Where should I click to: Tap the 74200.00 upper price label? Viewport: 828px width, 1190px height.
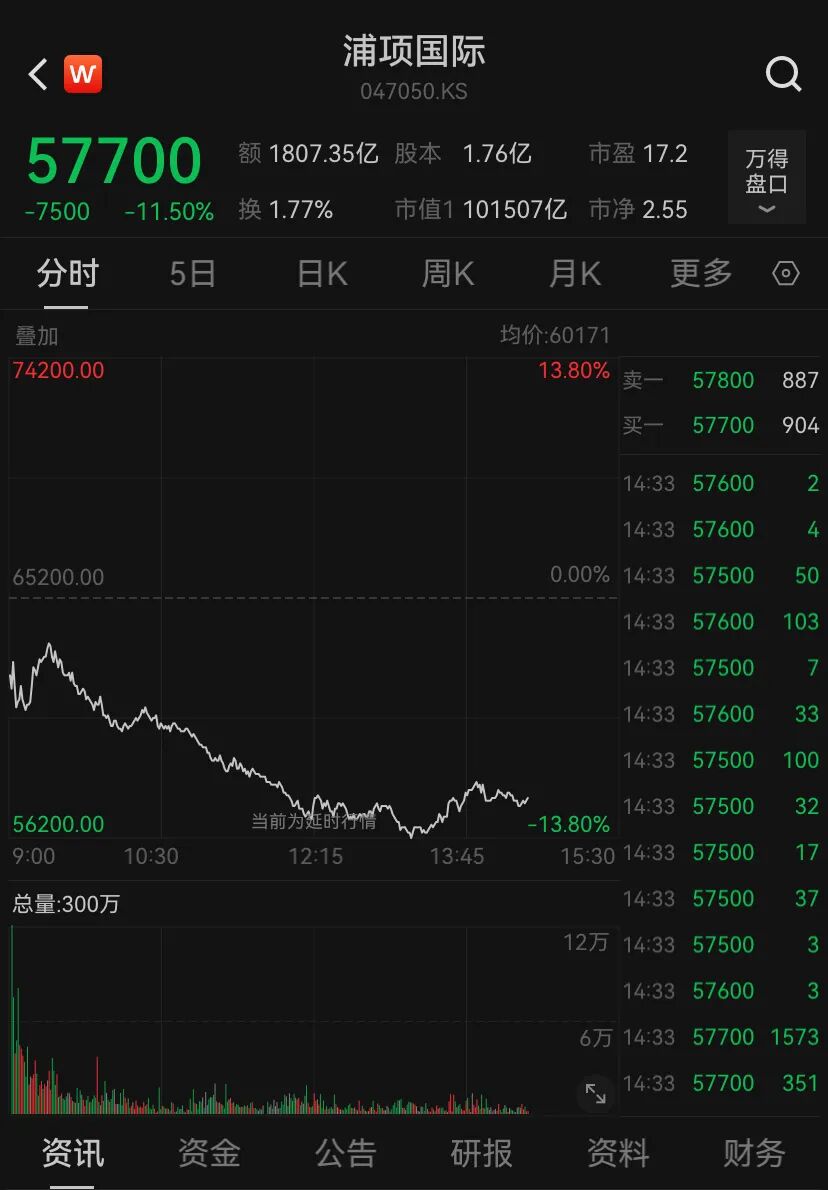(58, 370)
